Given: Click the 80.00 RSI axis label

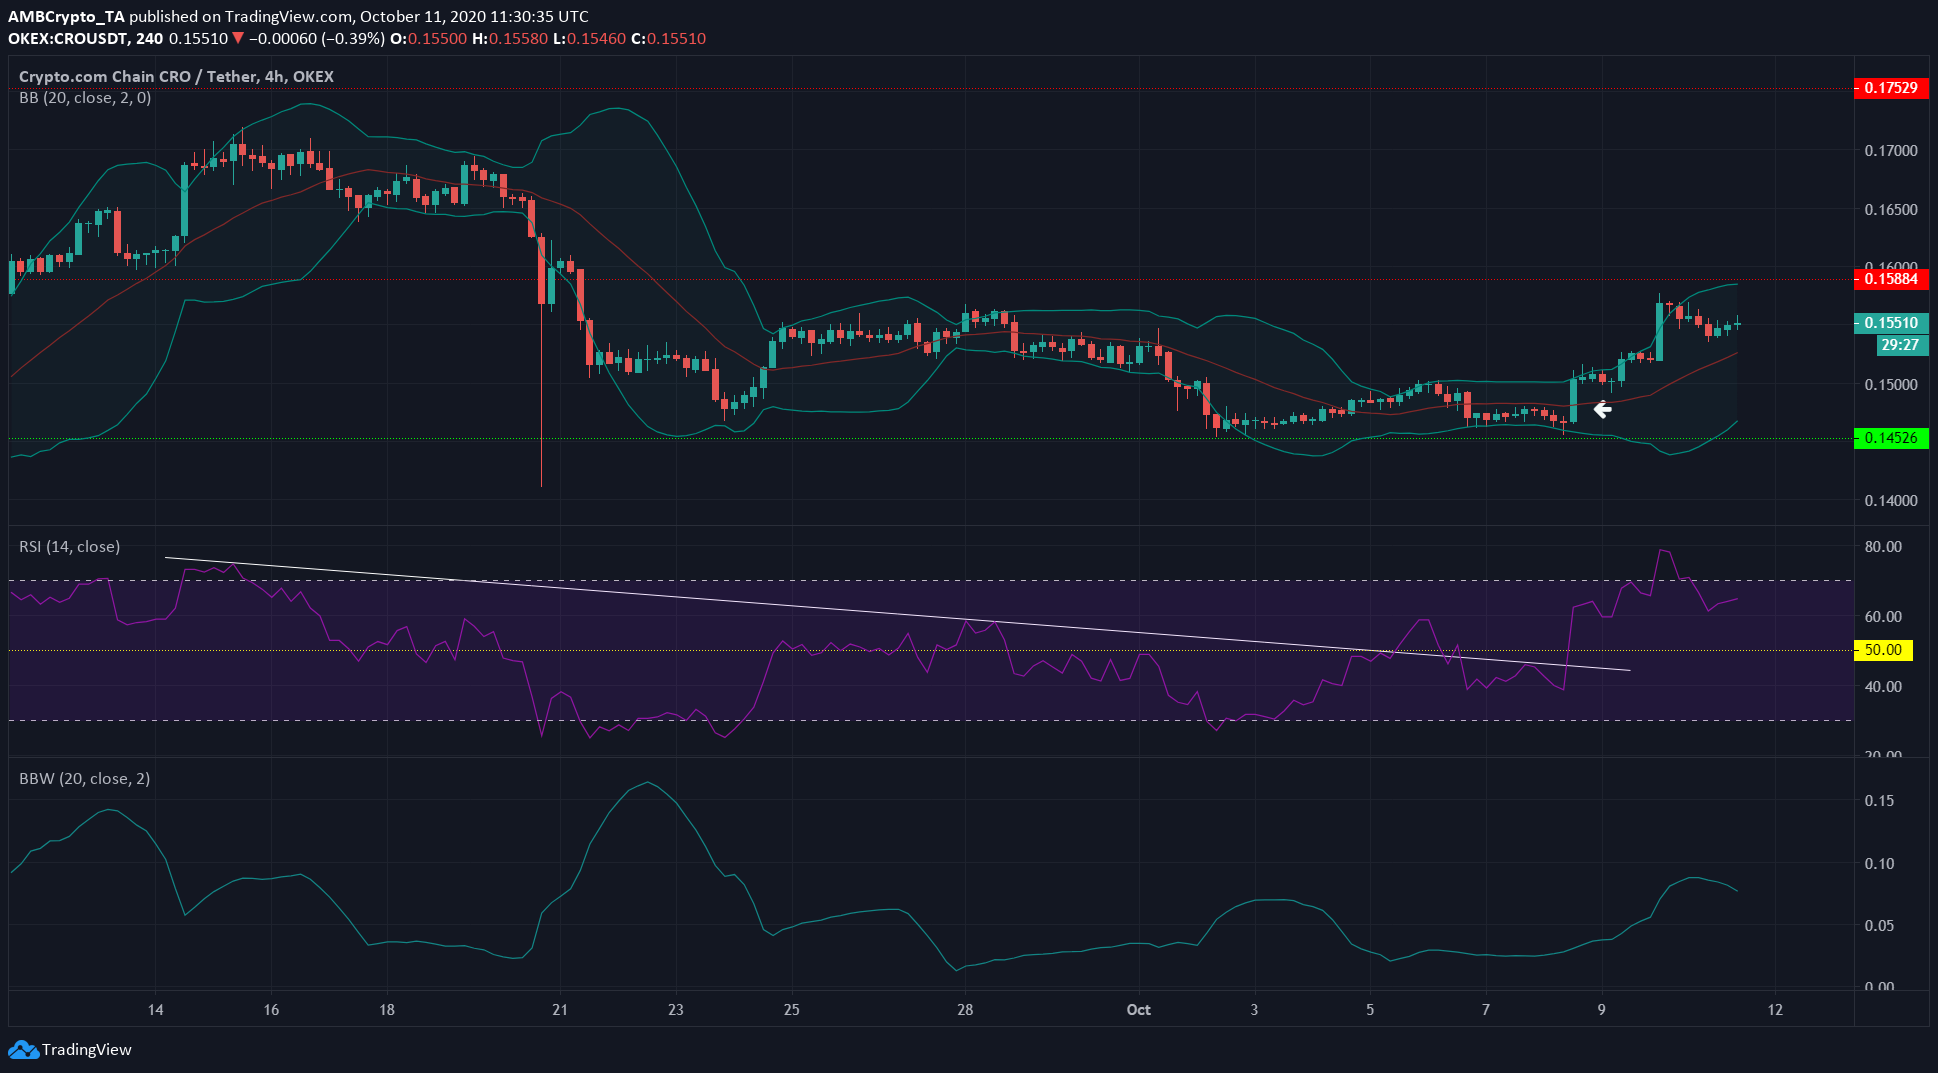Looking at the screenshot, I should [x=1884, y=547].
